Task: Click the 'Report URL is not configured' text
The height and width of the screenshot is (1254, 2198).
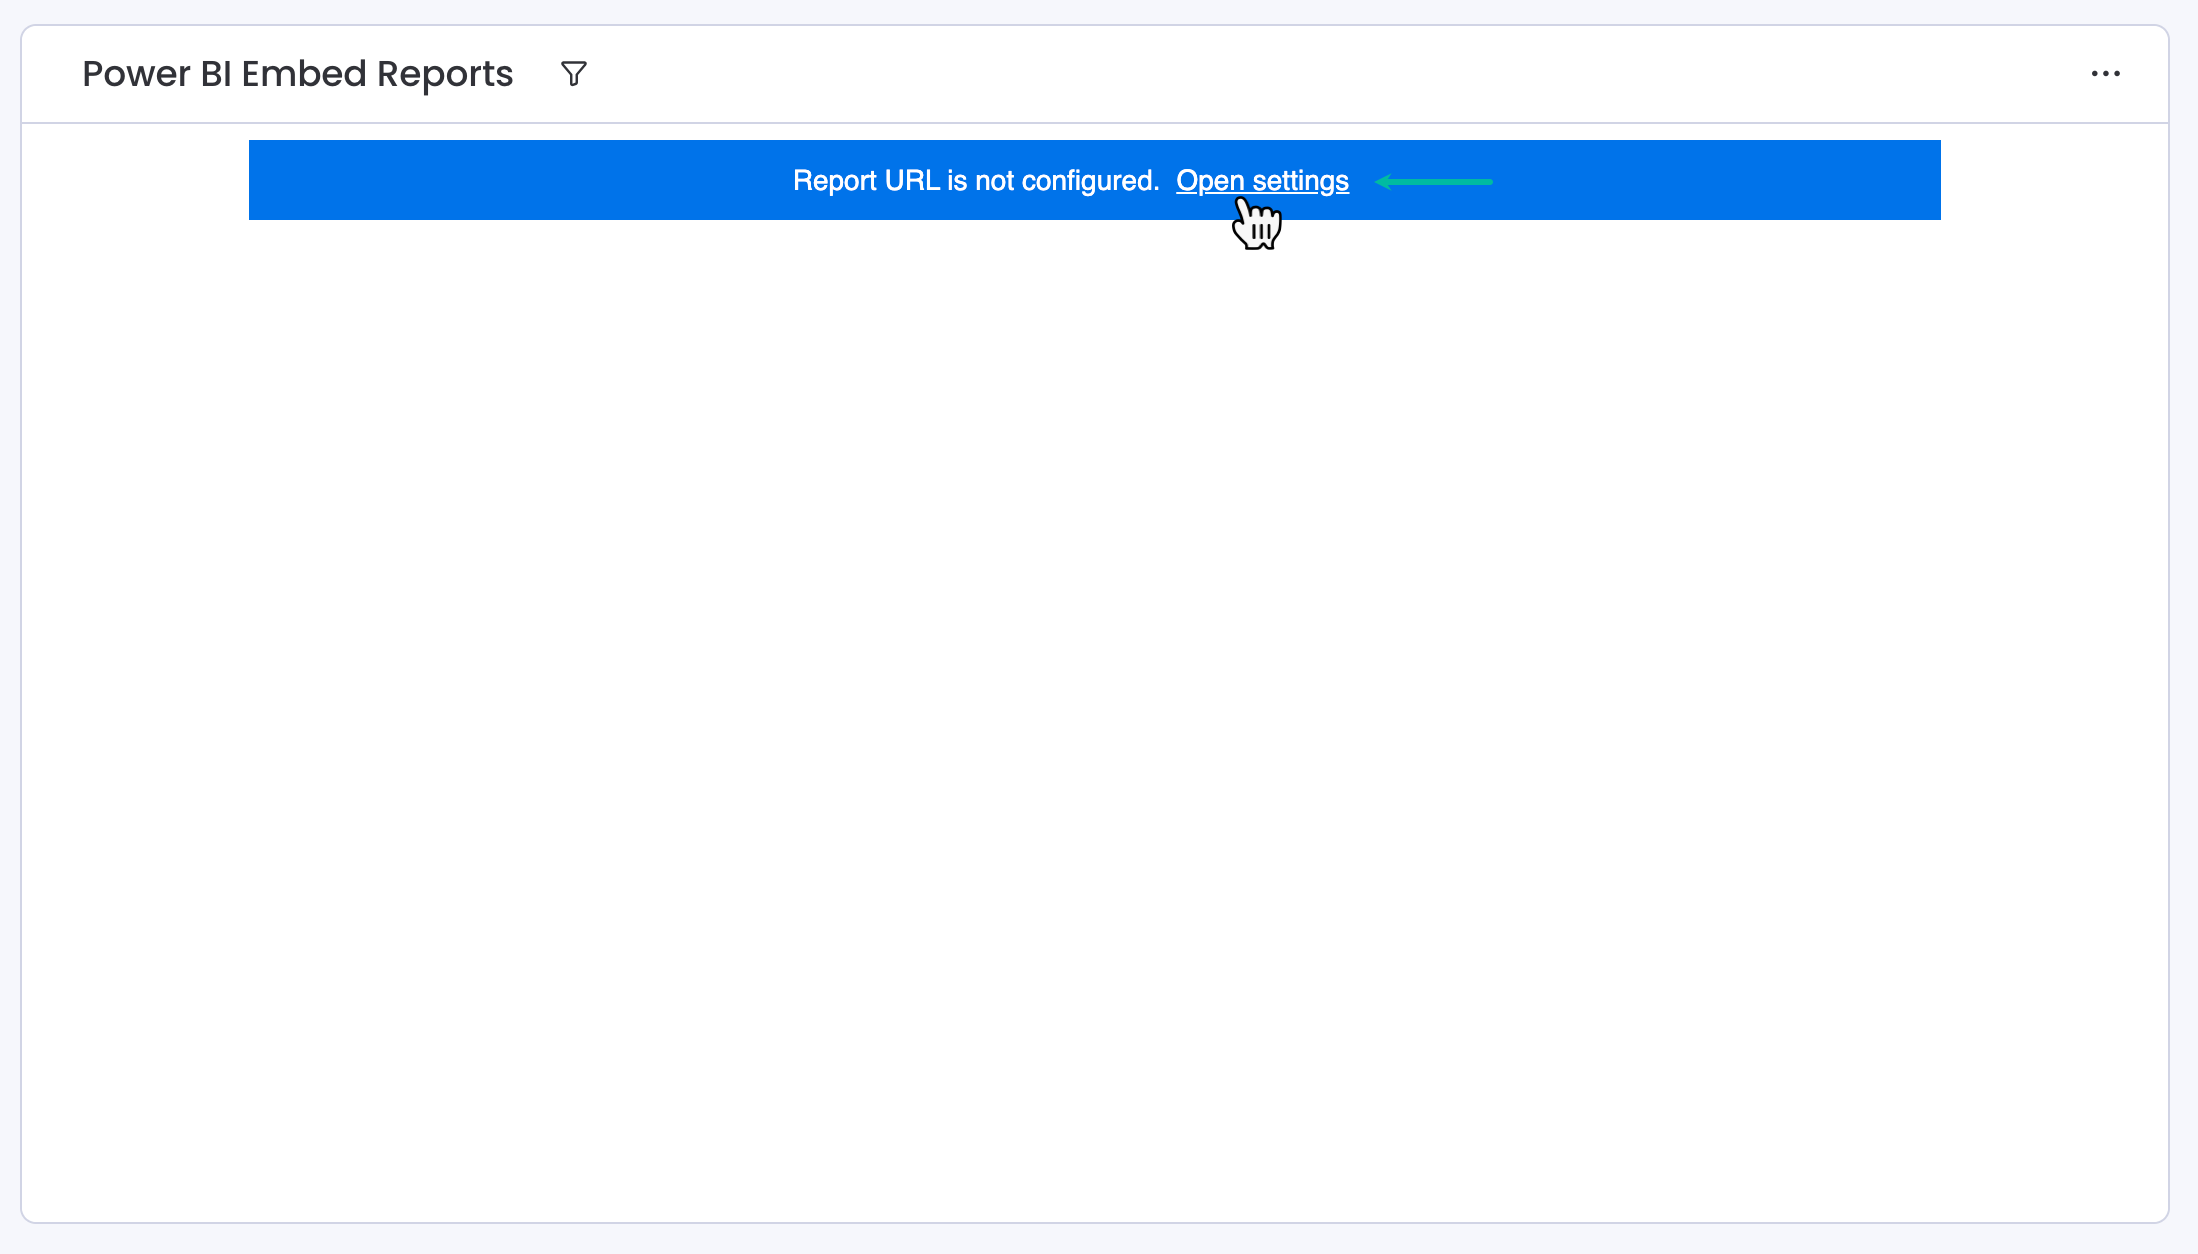Action: pos(975,181)
